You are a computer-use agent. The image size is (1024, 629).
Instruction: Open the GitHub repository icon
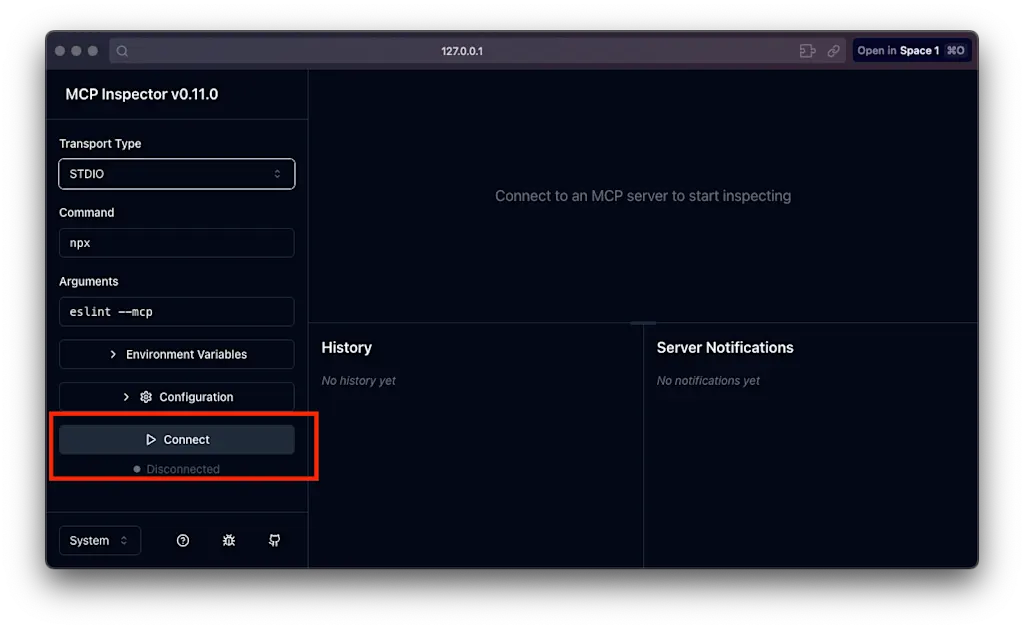[x=274, y=540]
